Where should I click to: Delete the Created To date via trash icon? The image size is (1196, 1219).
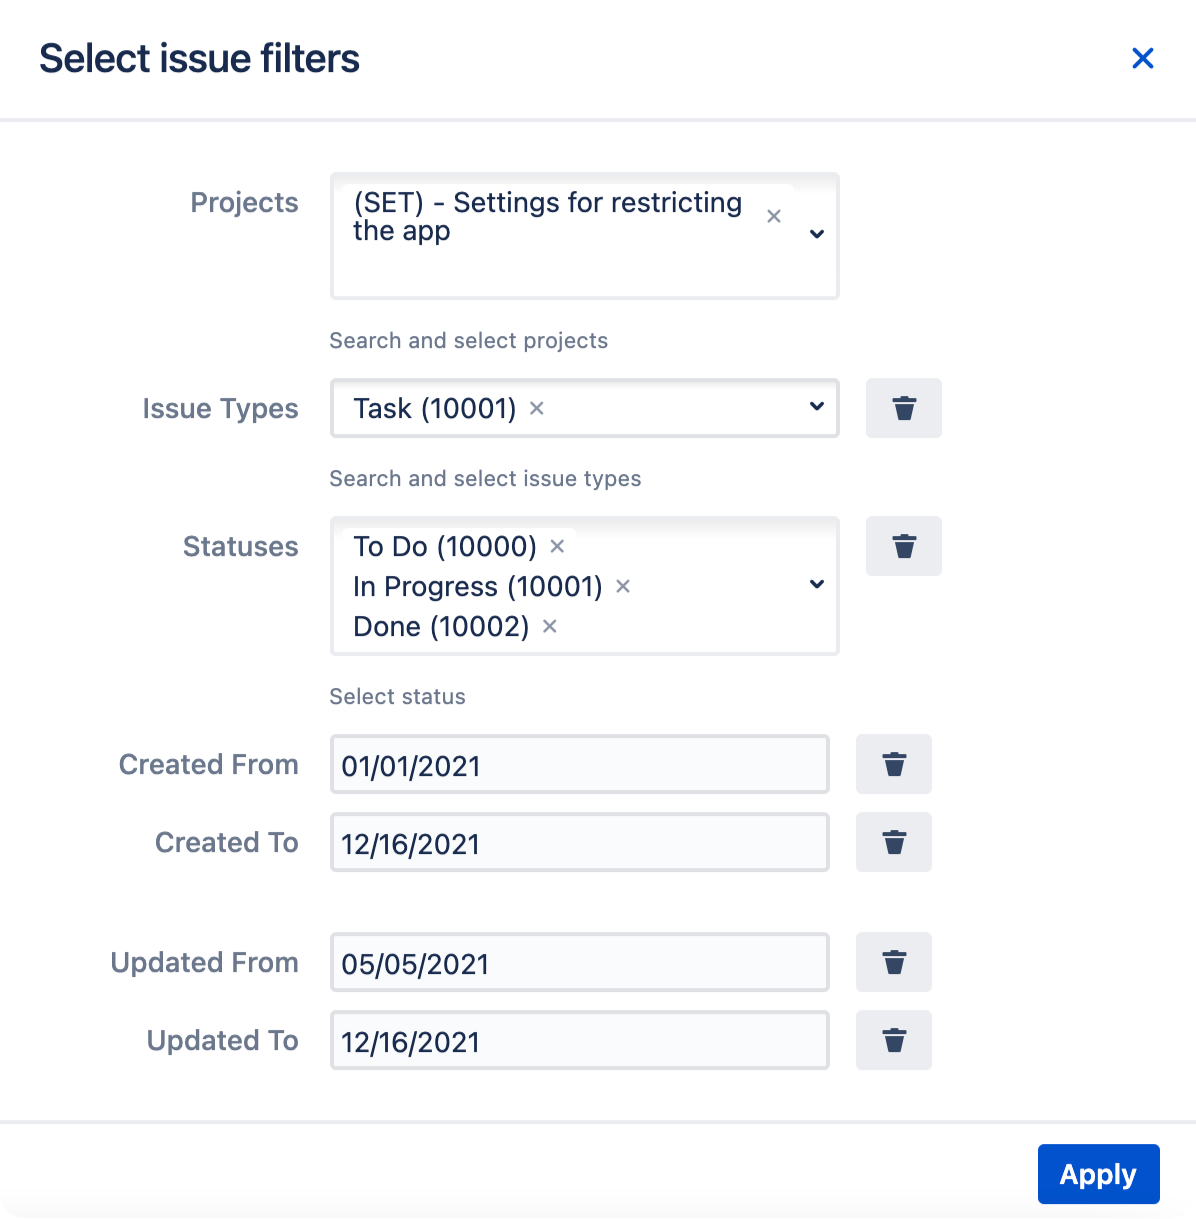coord(893,842)
